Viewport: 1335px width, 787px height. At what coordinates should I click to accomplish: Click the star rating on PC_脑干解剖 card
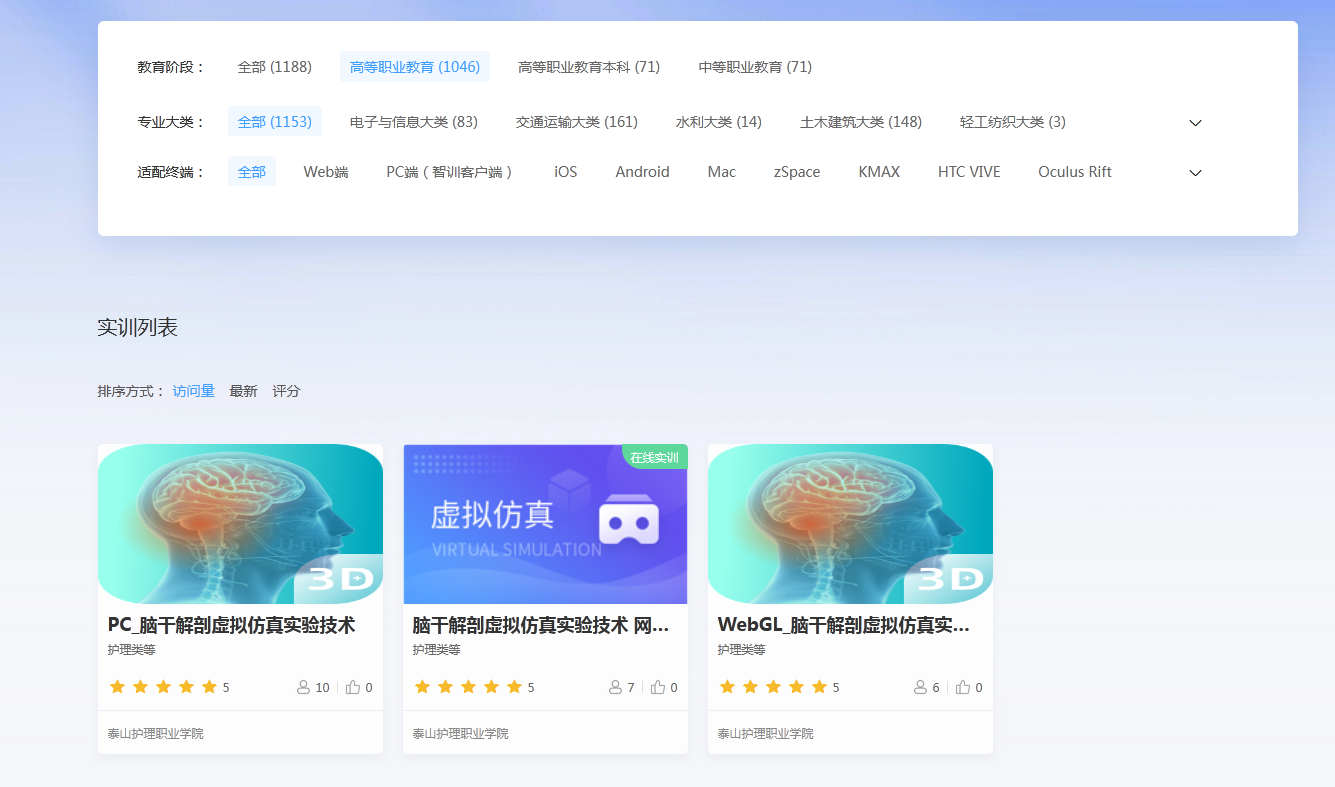163,687
